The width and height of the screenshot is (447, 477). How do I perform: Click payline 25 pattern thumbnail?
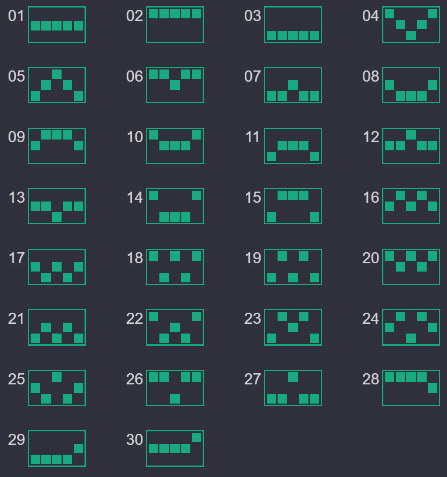(x=57, y=388)
